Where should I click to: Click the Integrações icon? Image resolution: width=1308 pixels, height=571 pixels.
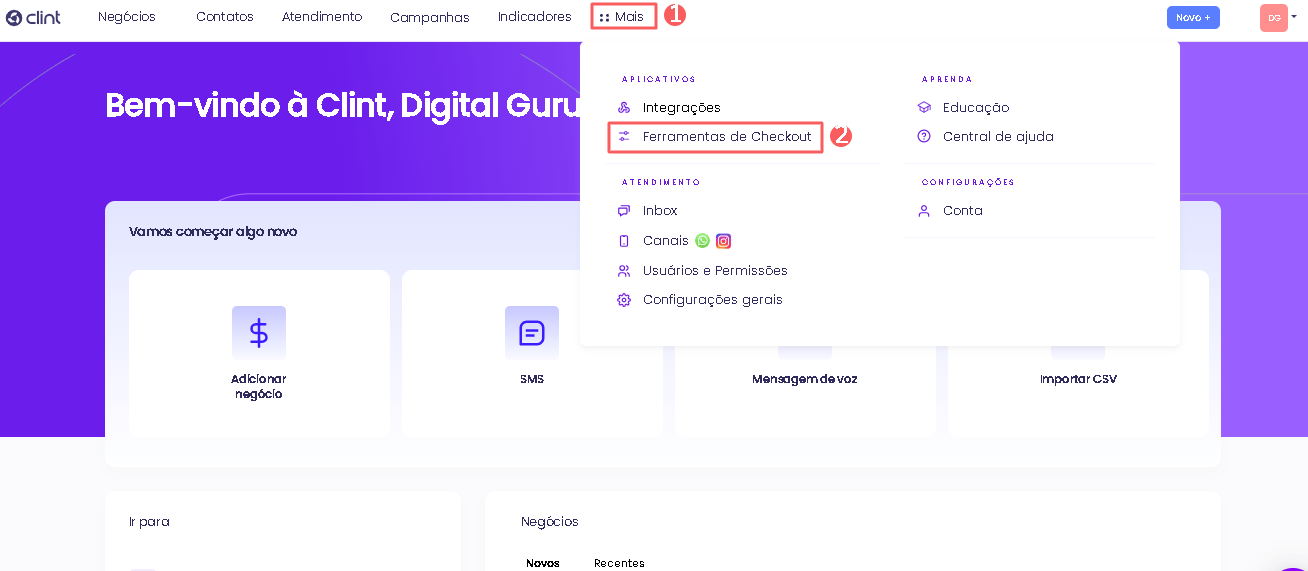click(624, 108)
